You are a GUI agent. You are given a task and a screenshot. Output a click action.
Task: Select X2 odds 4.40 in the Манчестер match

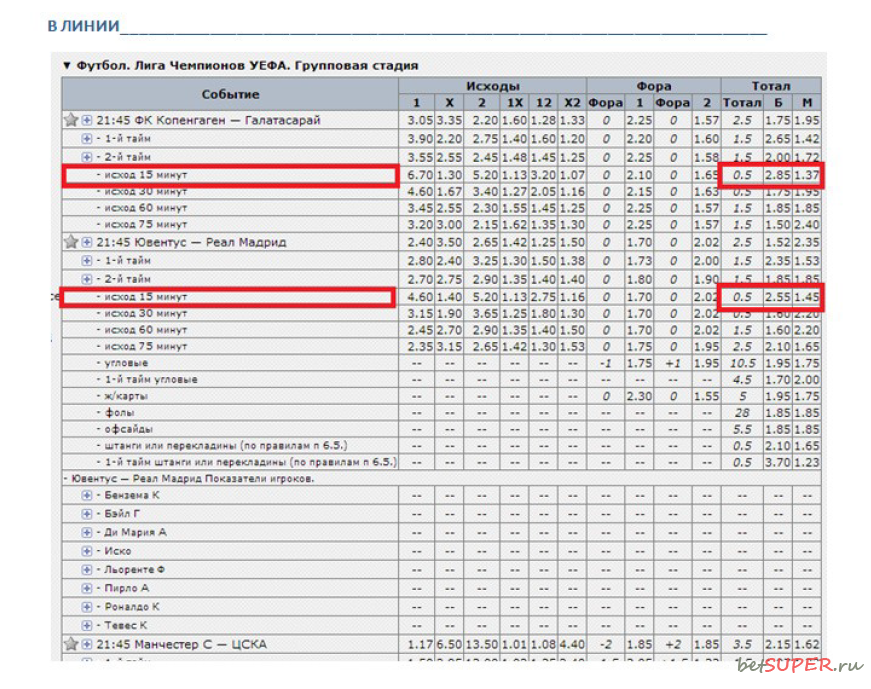coord(572,644)
